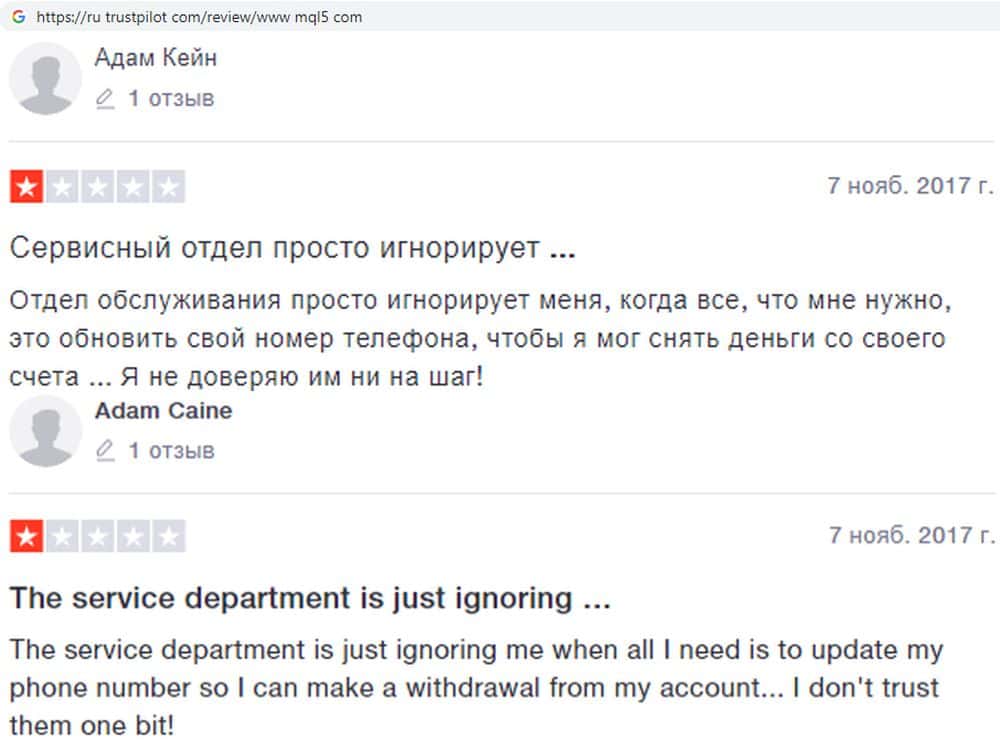Viewport: 1000px width, 742px height.
Task: Click the Google favicon in the address bar
Action: pos(18,16)
